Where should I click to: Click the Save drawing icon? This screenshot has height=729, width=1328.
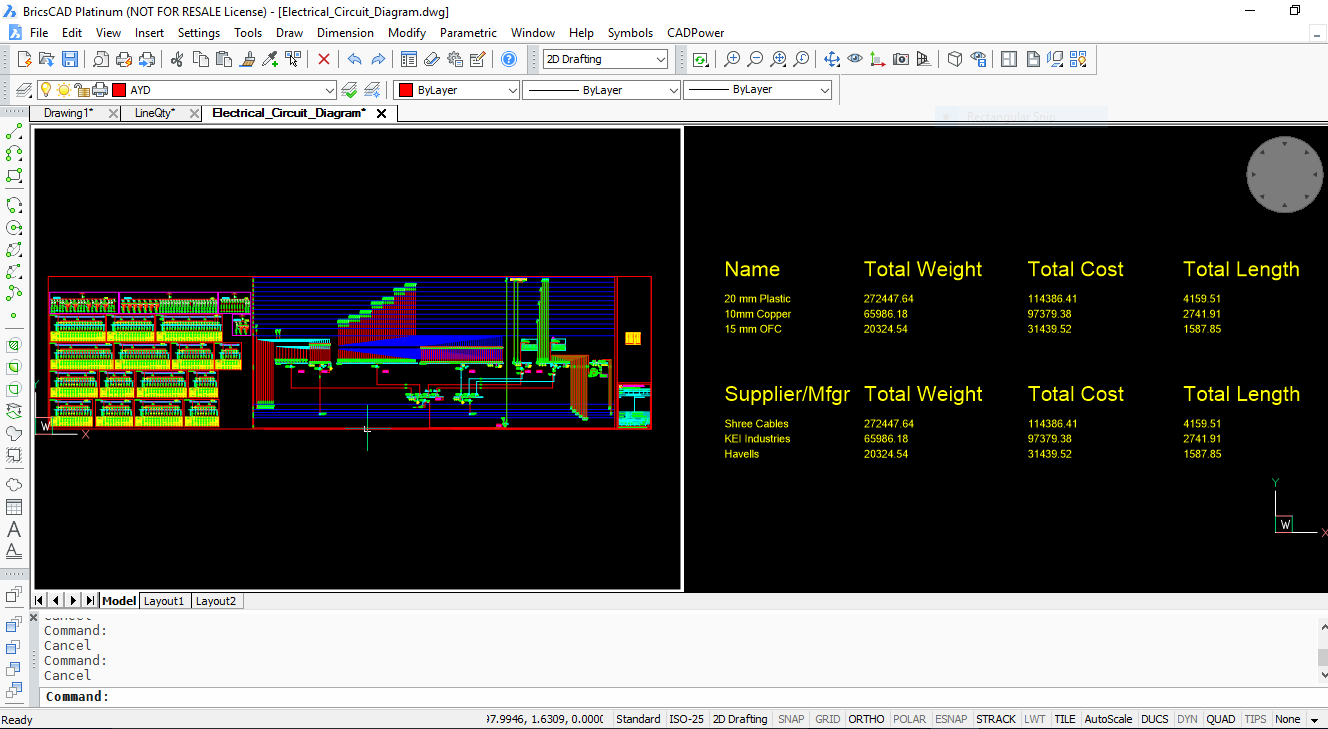(x=70, y=60)
